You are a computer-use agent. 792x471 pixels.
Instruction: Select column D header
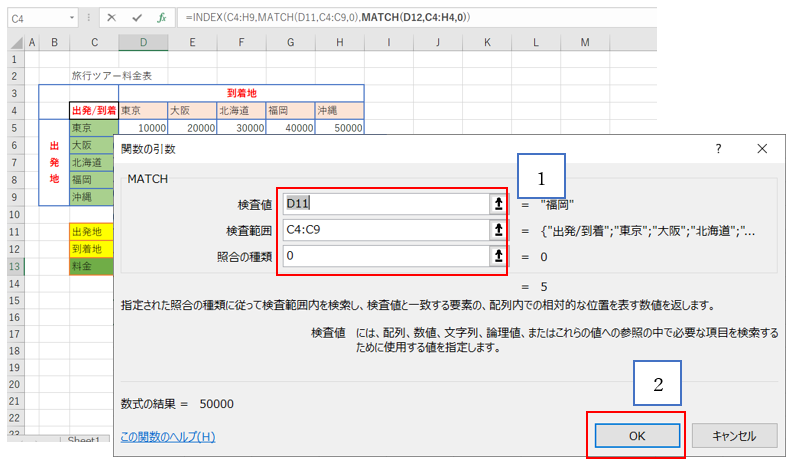(x=142, y=41)
